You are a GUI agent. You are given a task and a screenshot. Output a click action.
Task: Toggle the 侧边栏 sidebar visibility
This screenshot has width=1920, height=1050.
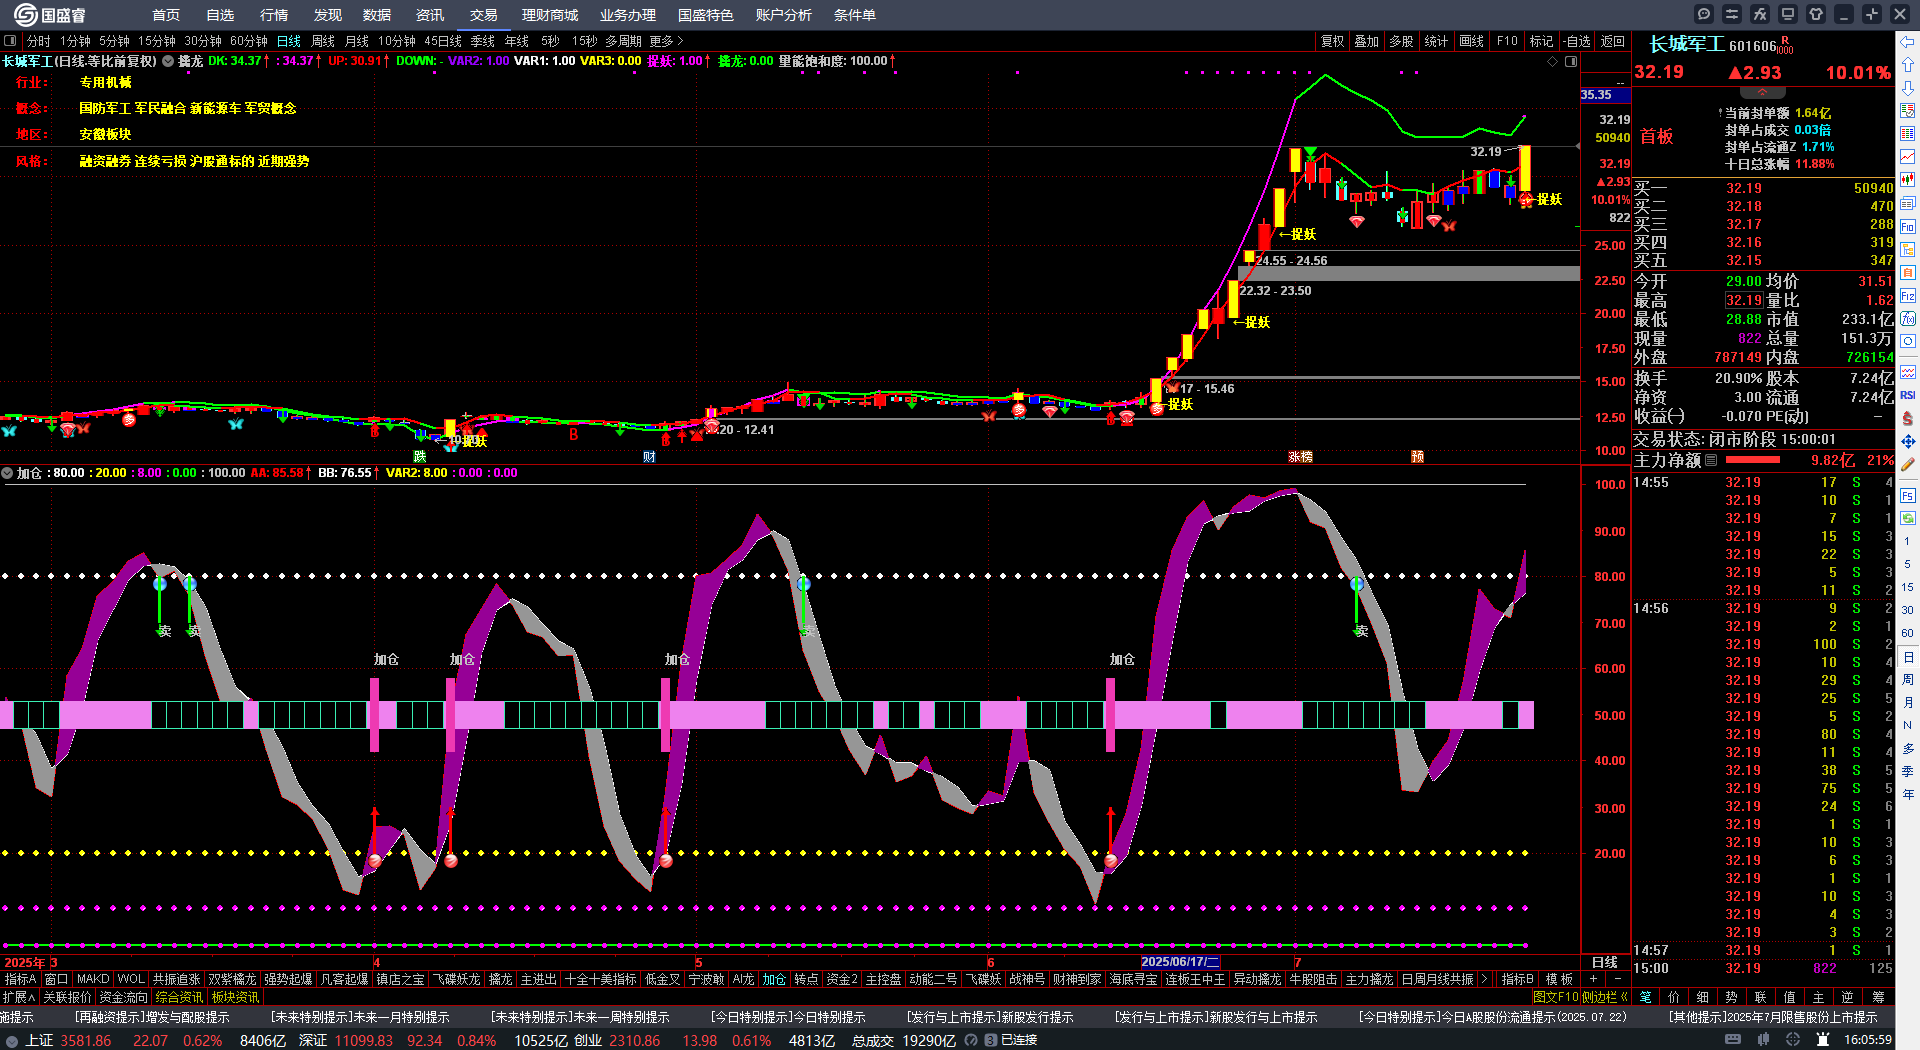click(x=1605, y=996)
